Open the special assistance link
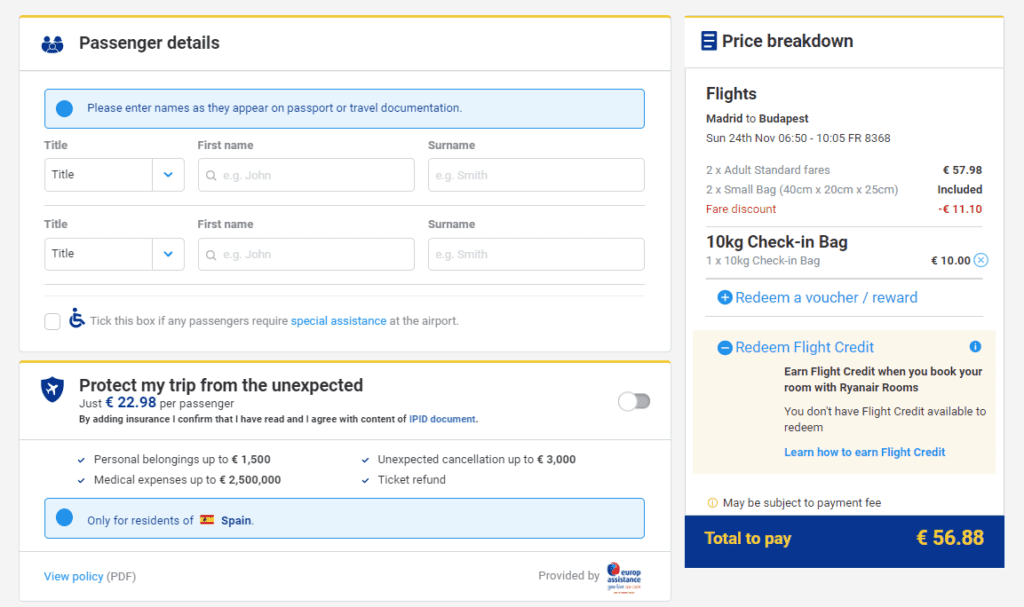Viewport: 1024px width, 607px height. (x=338, y=321)
